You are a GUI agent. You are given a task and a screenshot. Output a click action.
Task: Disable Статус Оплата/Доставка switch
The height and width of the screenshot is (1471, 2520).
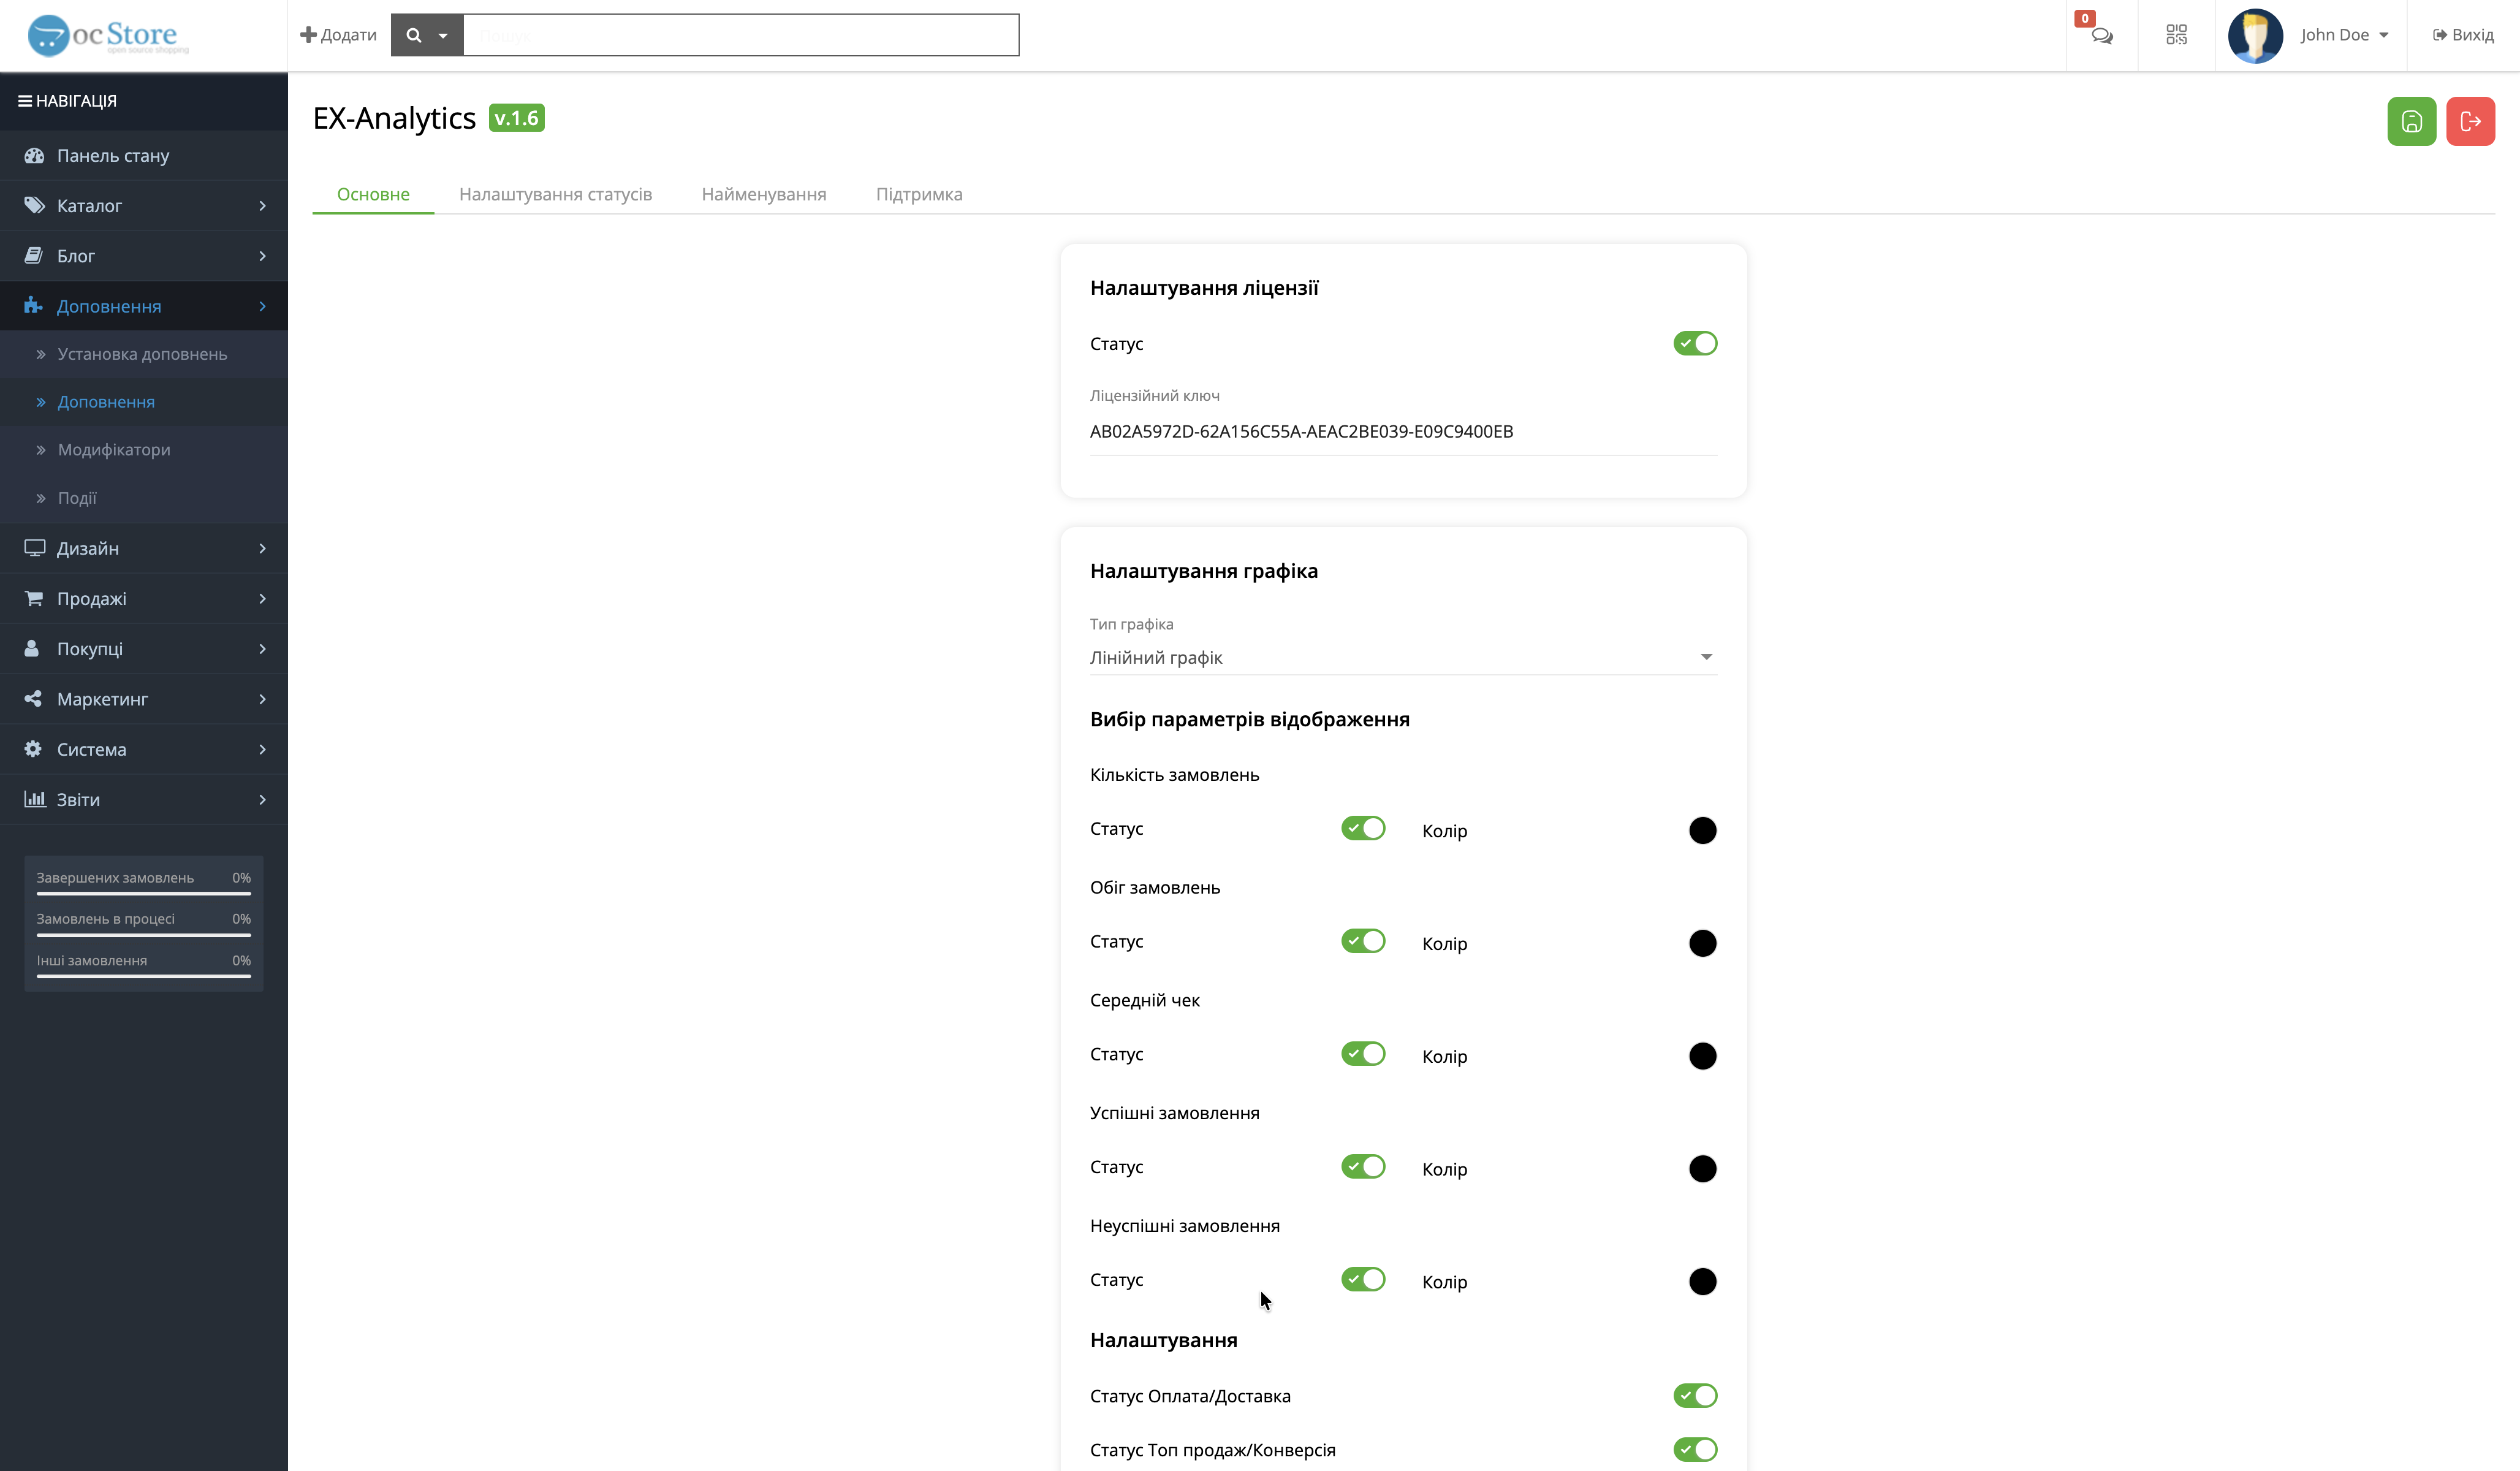tap(1695, 1395)
